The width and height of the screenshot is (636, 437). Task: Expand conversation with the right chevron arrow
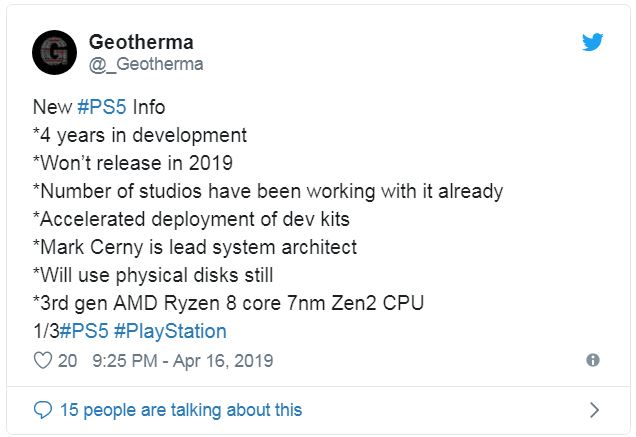(x=594, y=409)
